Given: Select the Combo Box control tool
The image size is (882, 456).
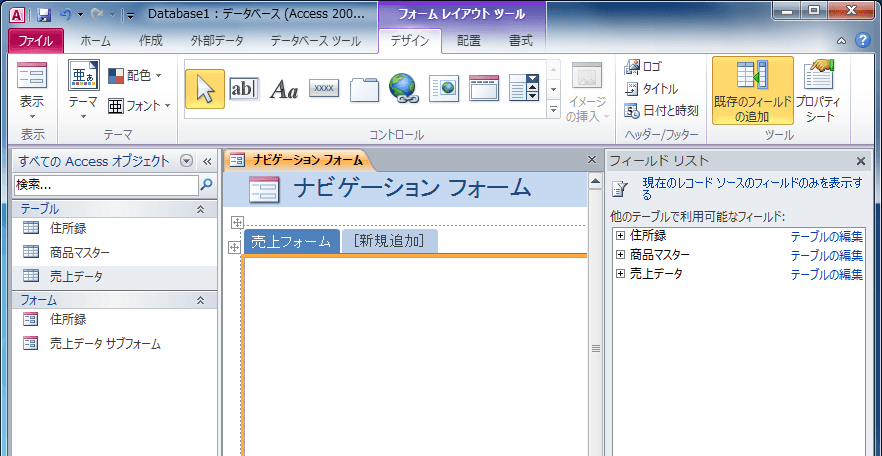Looking at the screenshot, I should (524, 88).
